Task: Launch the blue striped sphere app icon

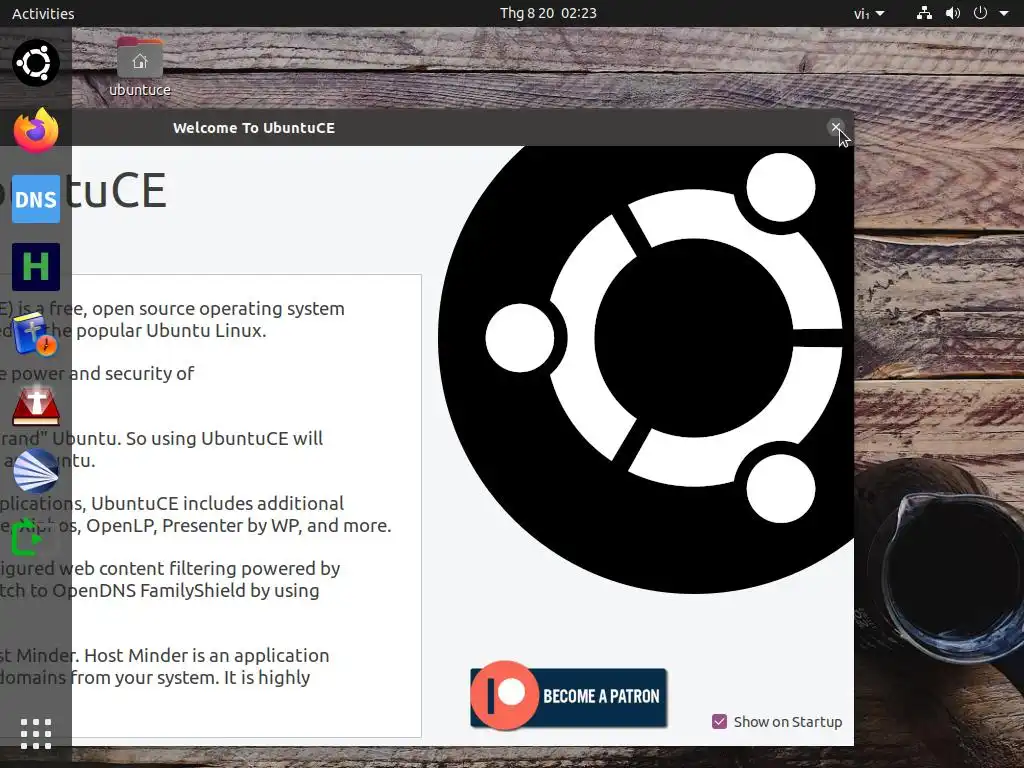Action: pos(36,470)
